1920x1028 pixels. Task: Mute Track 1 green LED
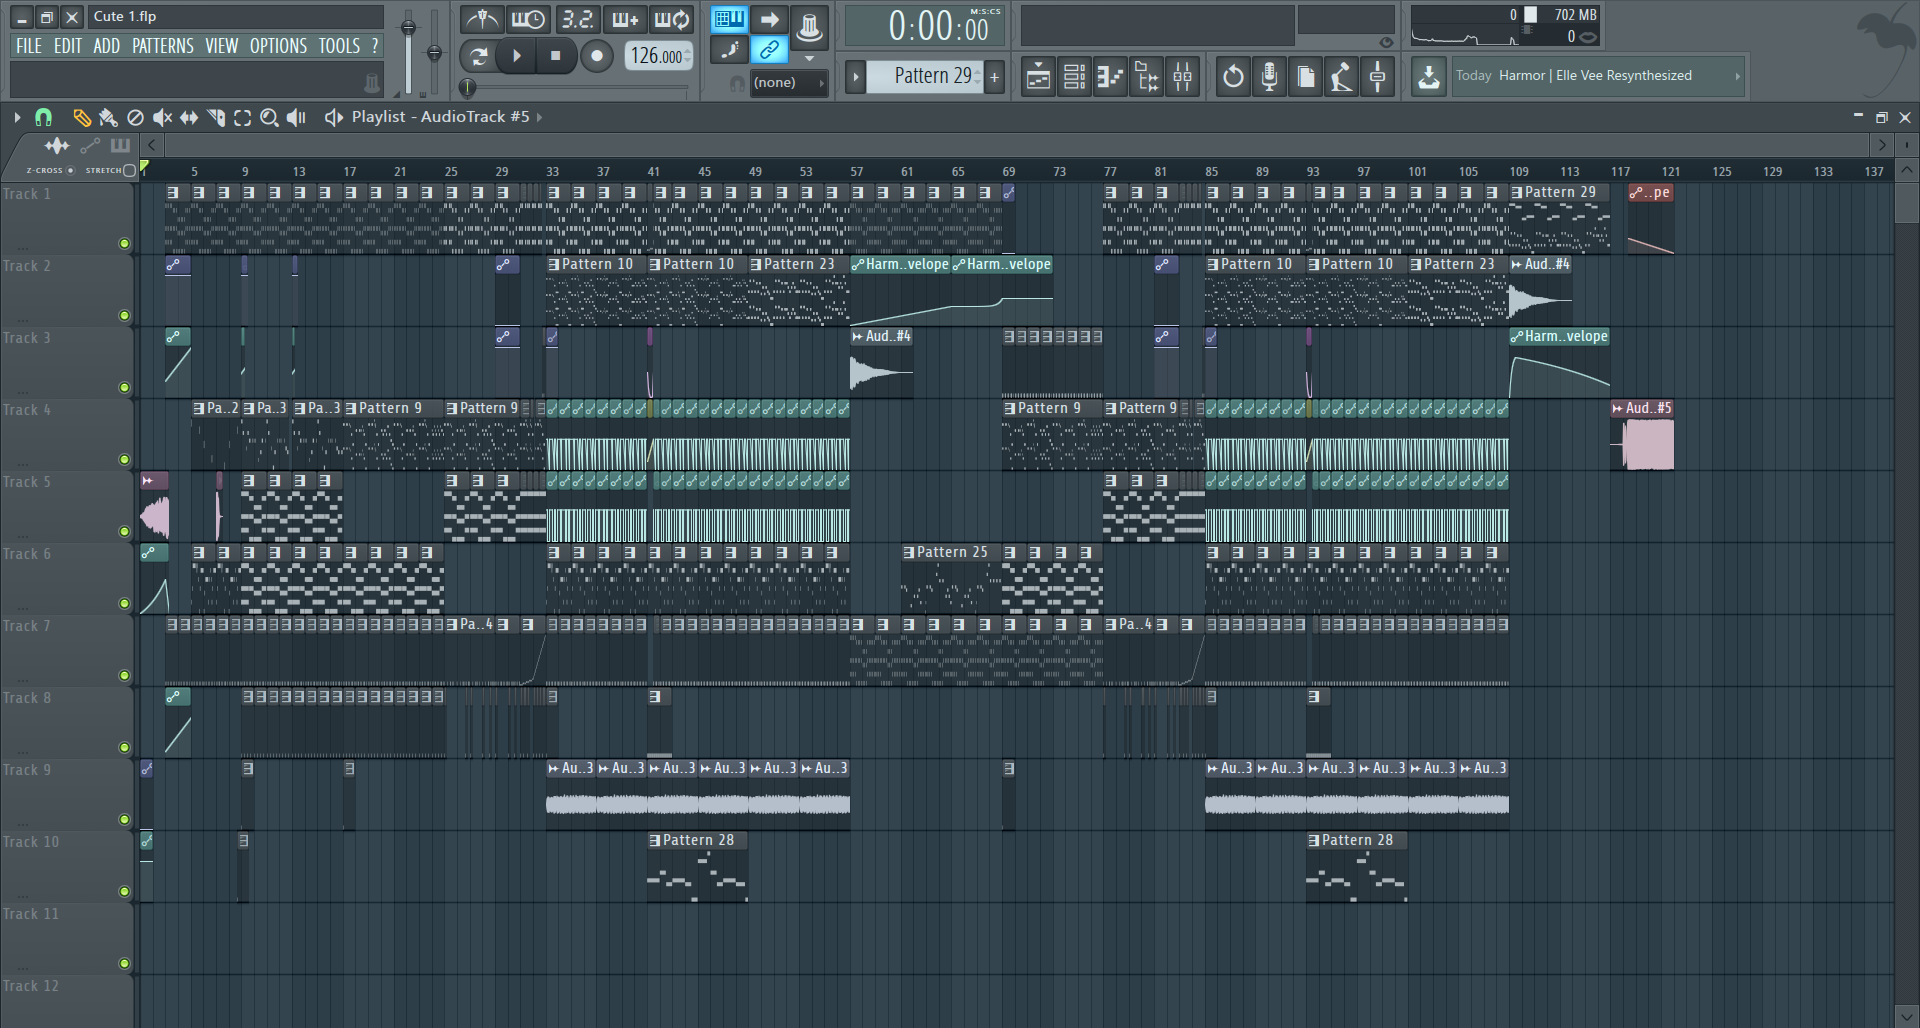coord(125,243)
